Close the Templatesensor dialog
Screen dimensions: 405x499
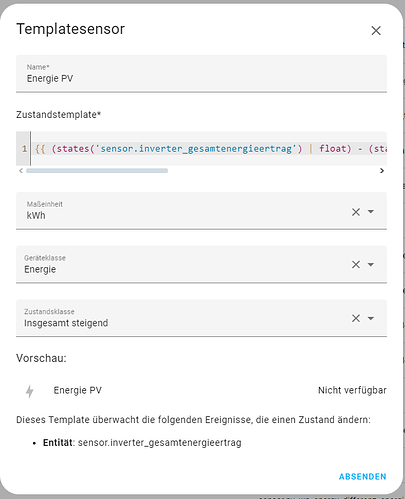pos(376,31)
